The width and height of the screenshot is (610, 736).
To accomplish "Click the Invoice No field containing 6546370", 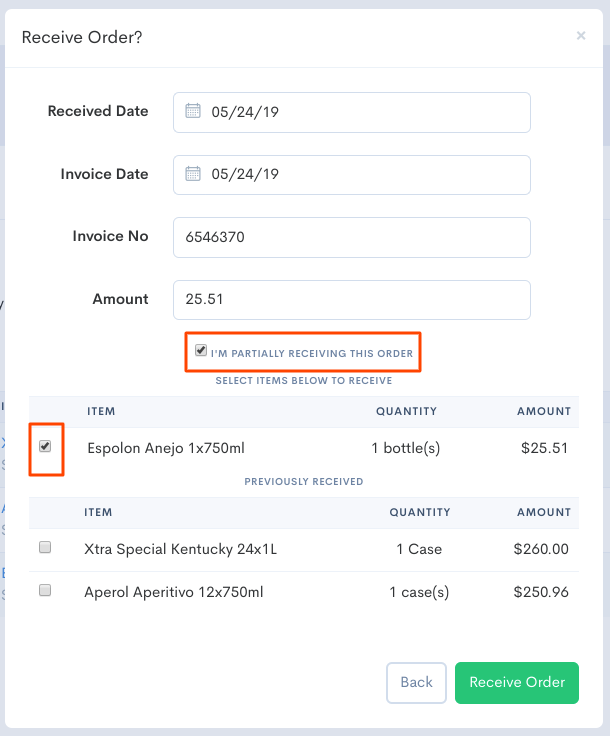I will click(351, 237).
